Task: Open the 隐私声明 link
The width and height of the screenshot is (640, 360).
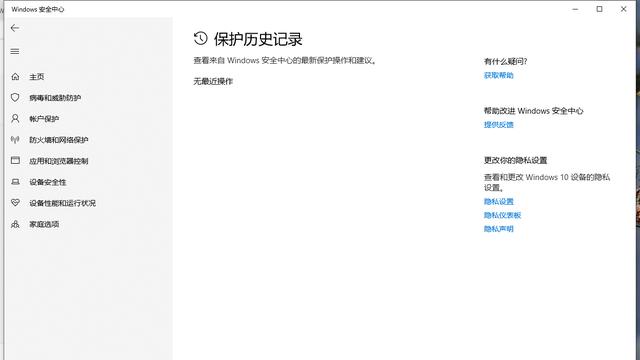Action: (498, 229)
